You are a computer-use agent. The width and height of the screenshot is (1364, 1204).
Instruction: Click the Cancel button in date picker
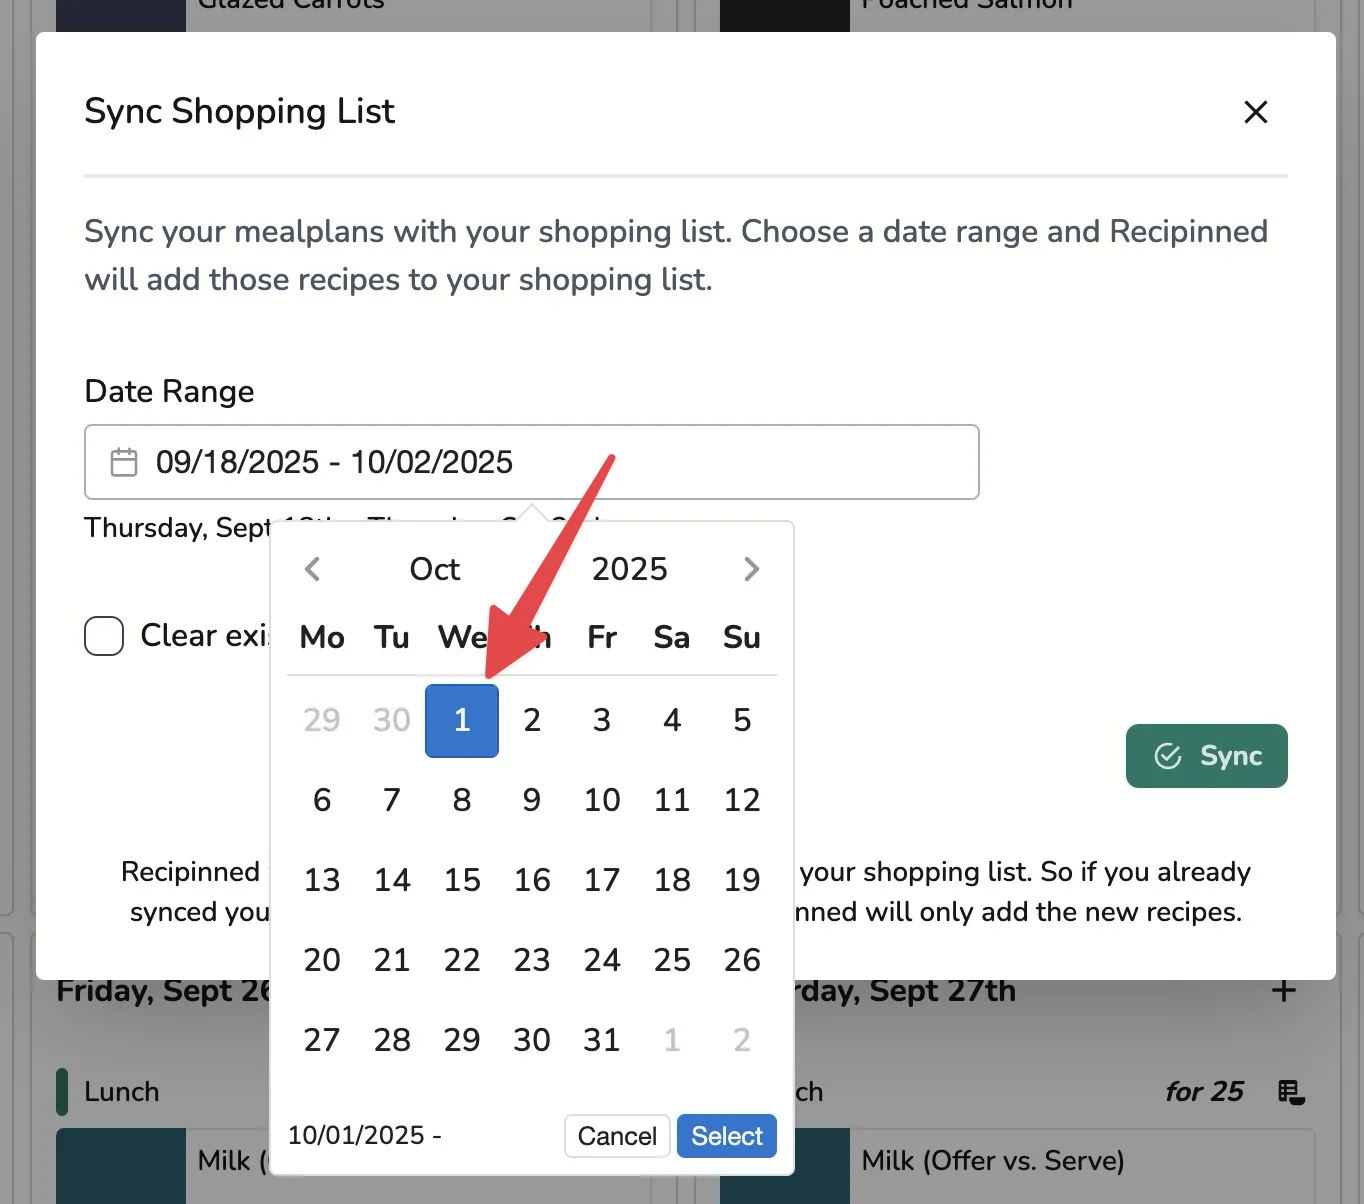tap(617, 1136)
